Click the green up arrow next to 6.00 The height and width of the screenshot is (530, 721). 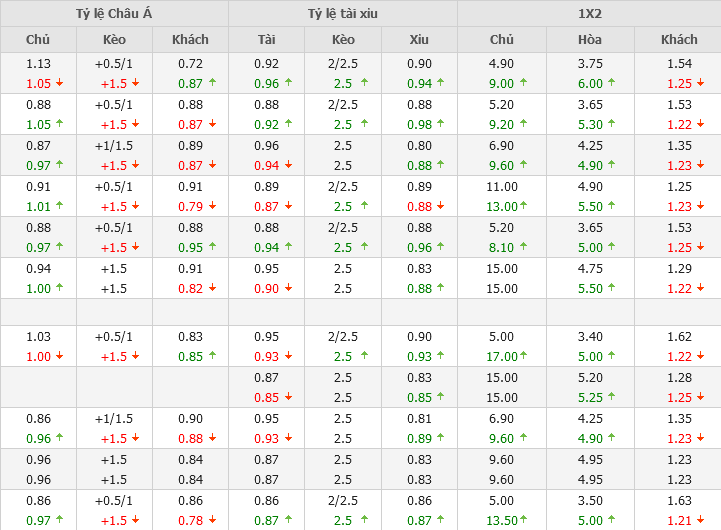click(x=611, y=84)
